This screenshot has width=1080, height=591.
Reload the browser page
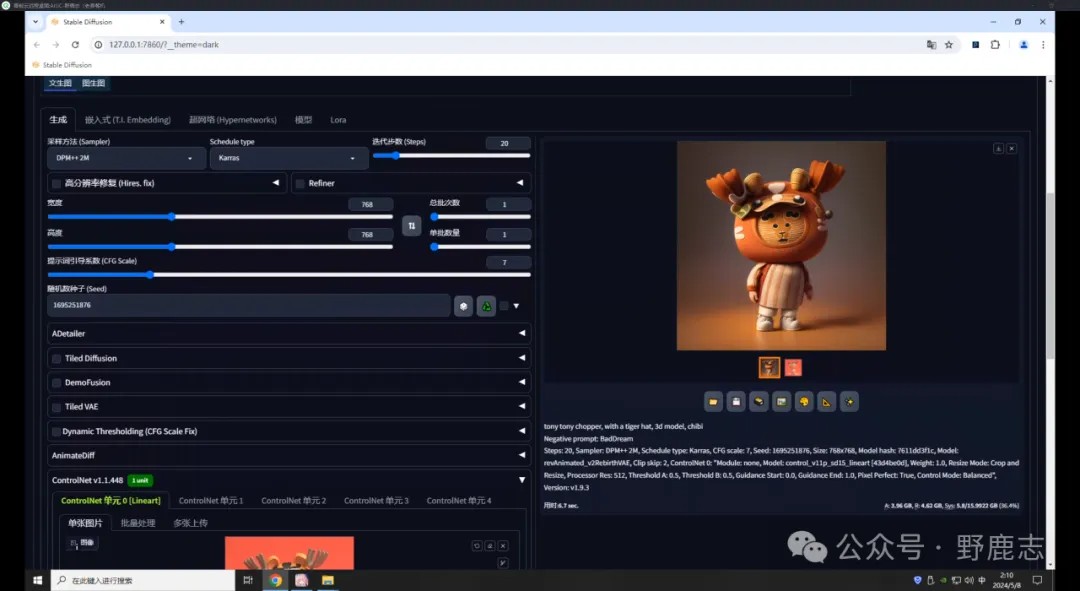tap(75, 44)
